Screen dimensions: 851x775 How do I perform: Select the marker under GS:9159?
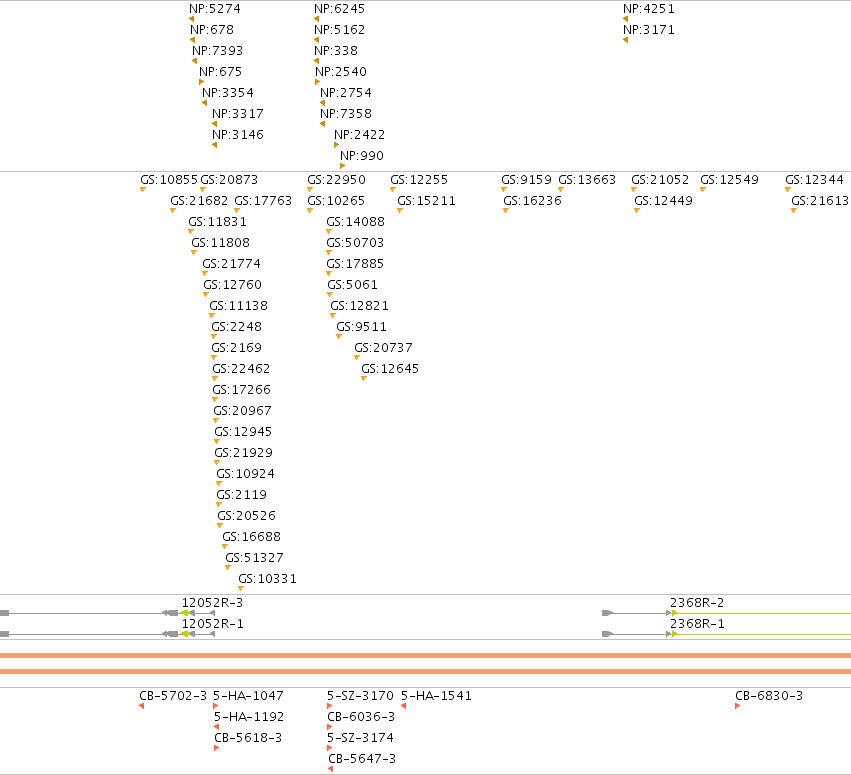504,189
